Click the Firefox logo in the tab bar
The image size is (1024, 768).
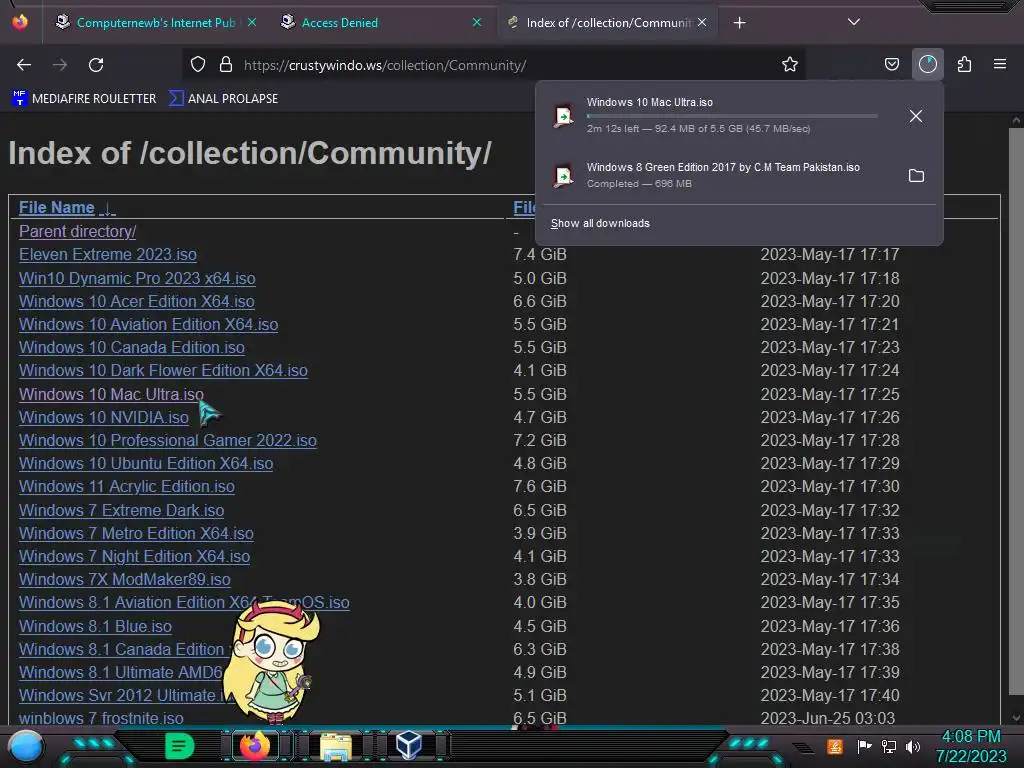20,22
